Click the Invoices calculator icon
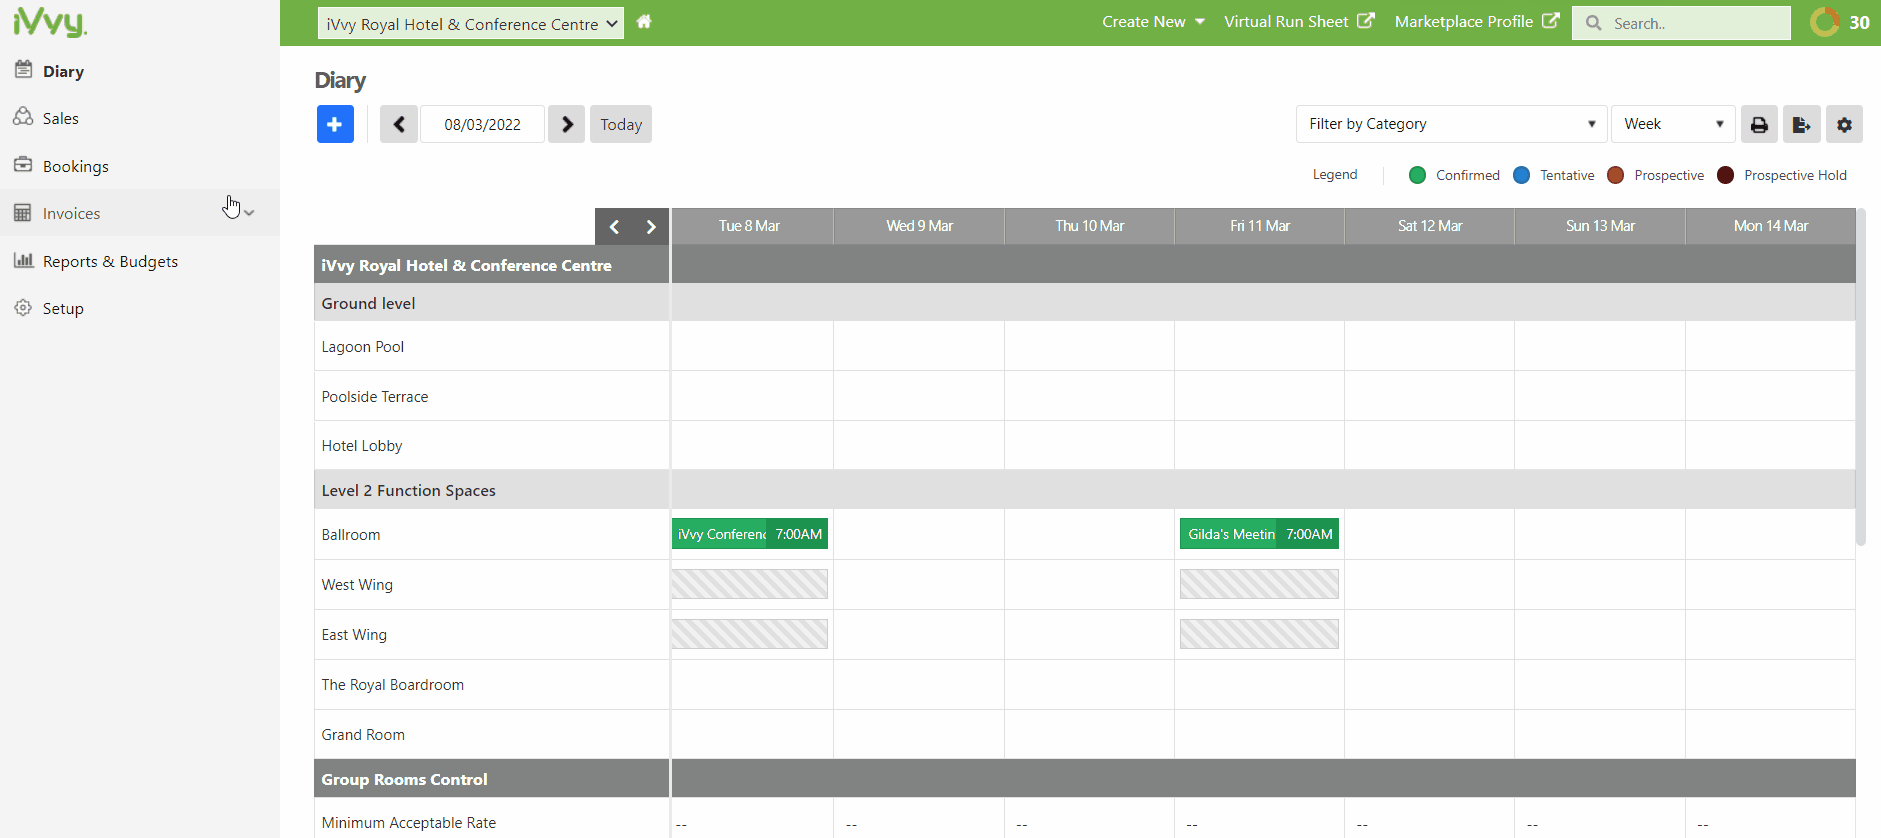The height and width of the screenshot is (838, 1881). tap(23, 213)
